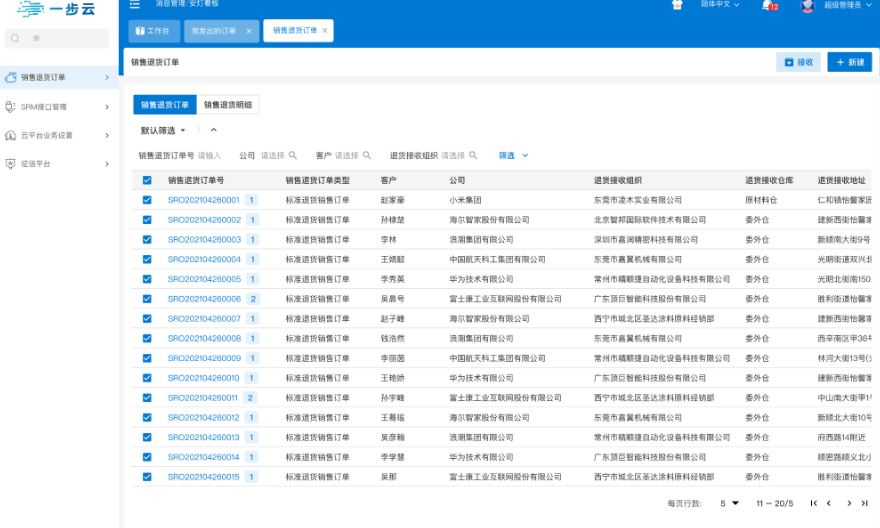Toggle the sidebar collapse menu icon
Image resolution: width=880 pixels, height=528 pixels.
[x=135, y=5]
